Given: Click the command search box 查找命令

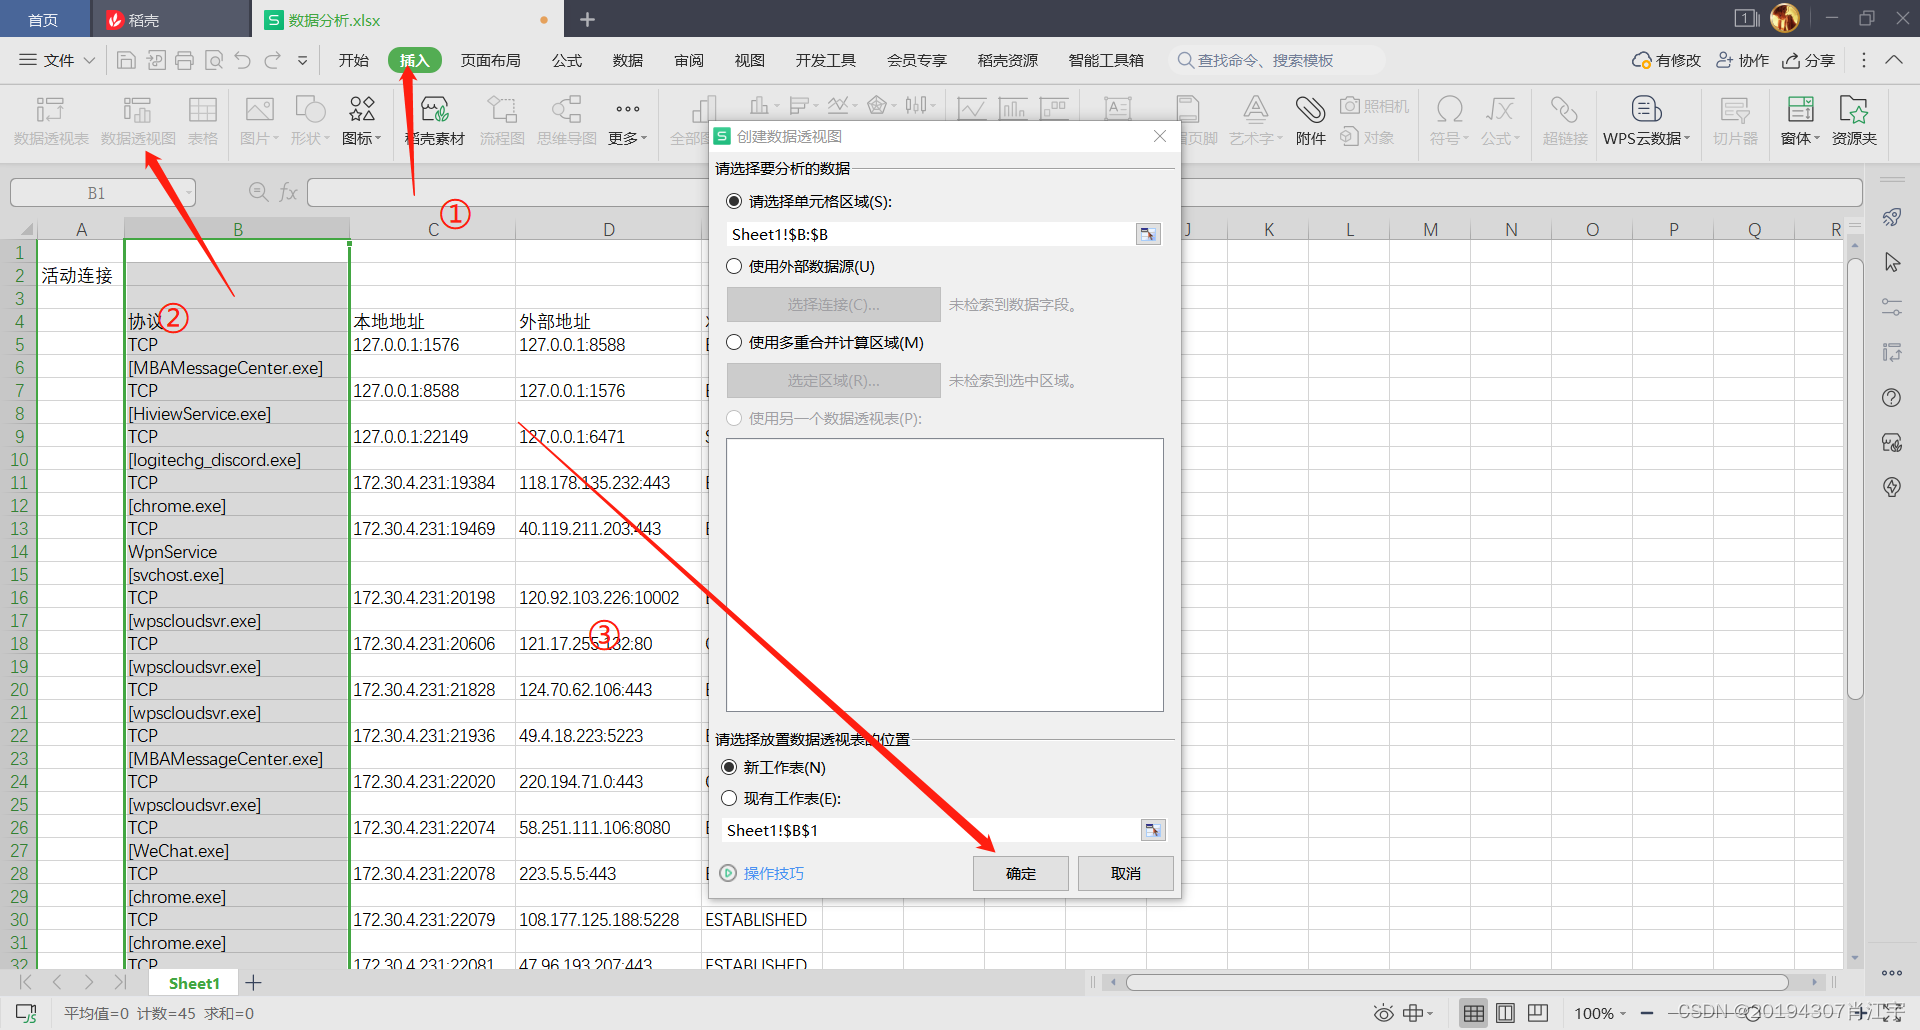Looking at the screenshot, I should point(1276,60).
